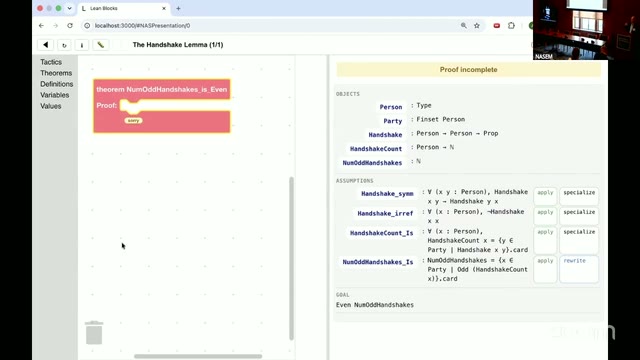Open the info icon in app toolbar
640x360 pixels.
tap(82, 45)
